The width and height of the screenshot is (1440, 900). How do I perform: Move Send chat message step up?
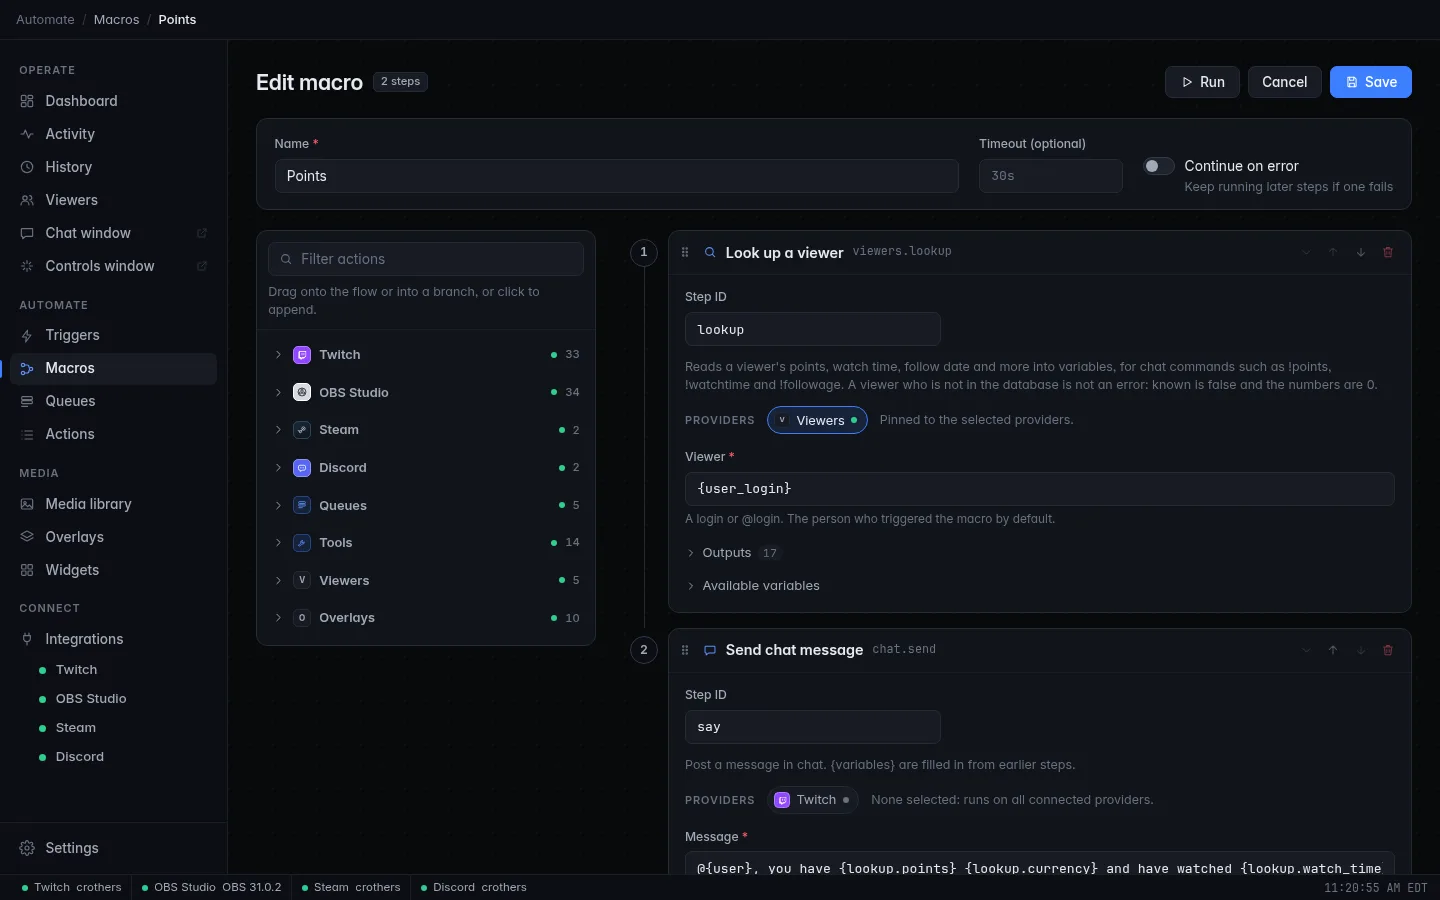[x=1333, y=650]
